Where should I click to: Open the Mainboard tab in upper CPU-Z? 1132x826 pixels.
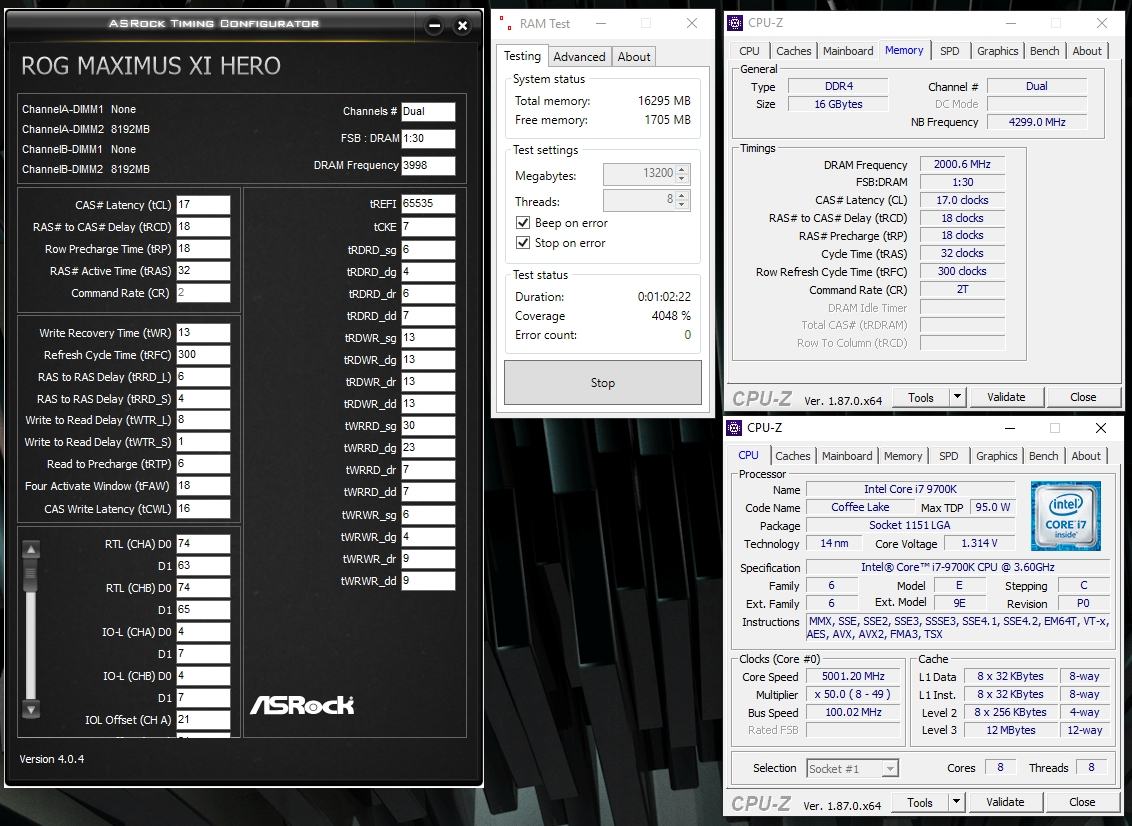[x=848, y=51]
